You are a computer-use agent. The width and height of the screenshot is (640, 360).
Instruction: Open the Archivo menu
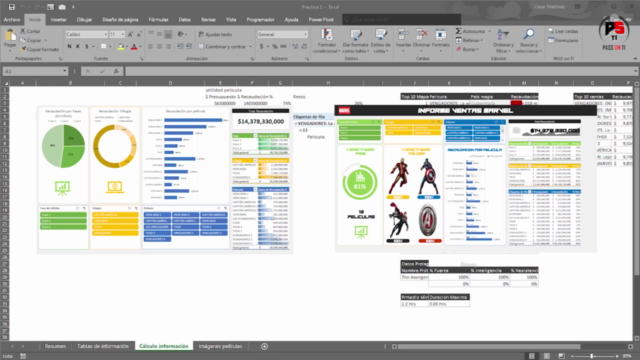[x=12, y=20]
